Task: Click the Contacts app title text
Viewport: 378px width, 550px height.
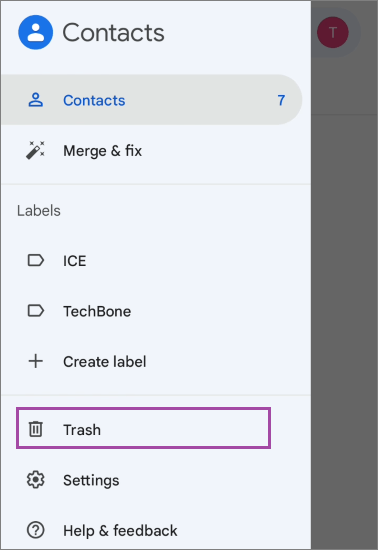Action: pyautogui.click(x=113, y=33)
